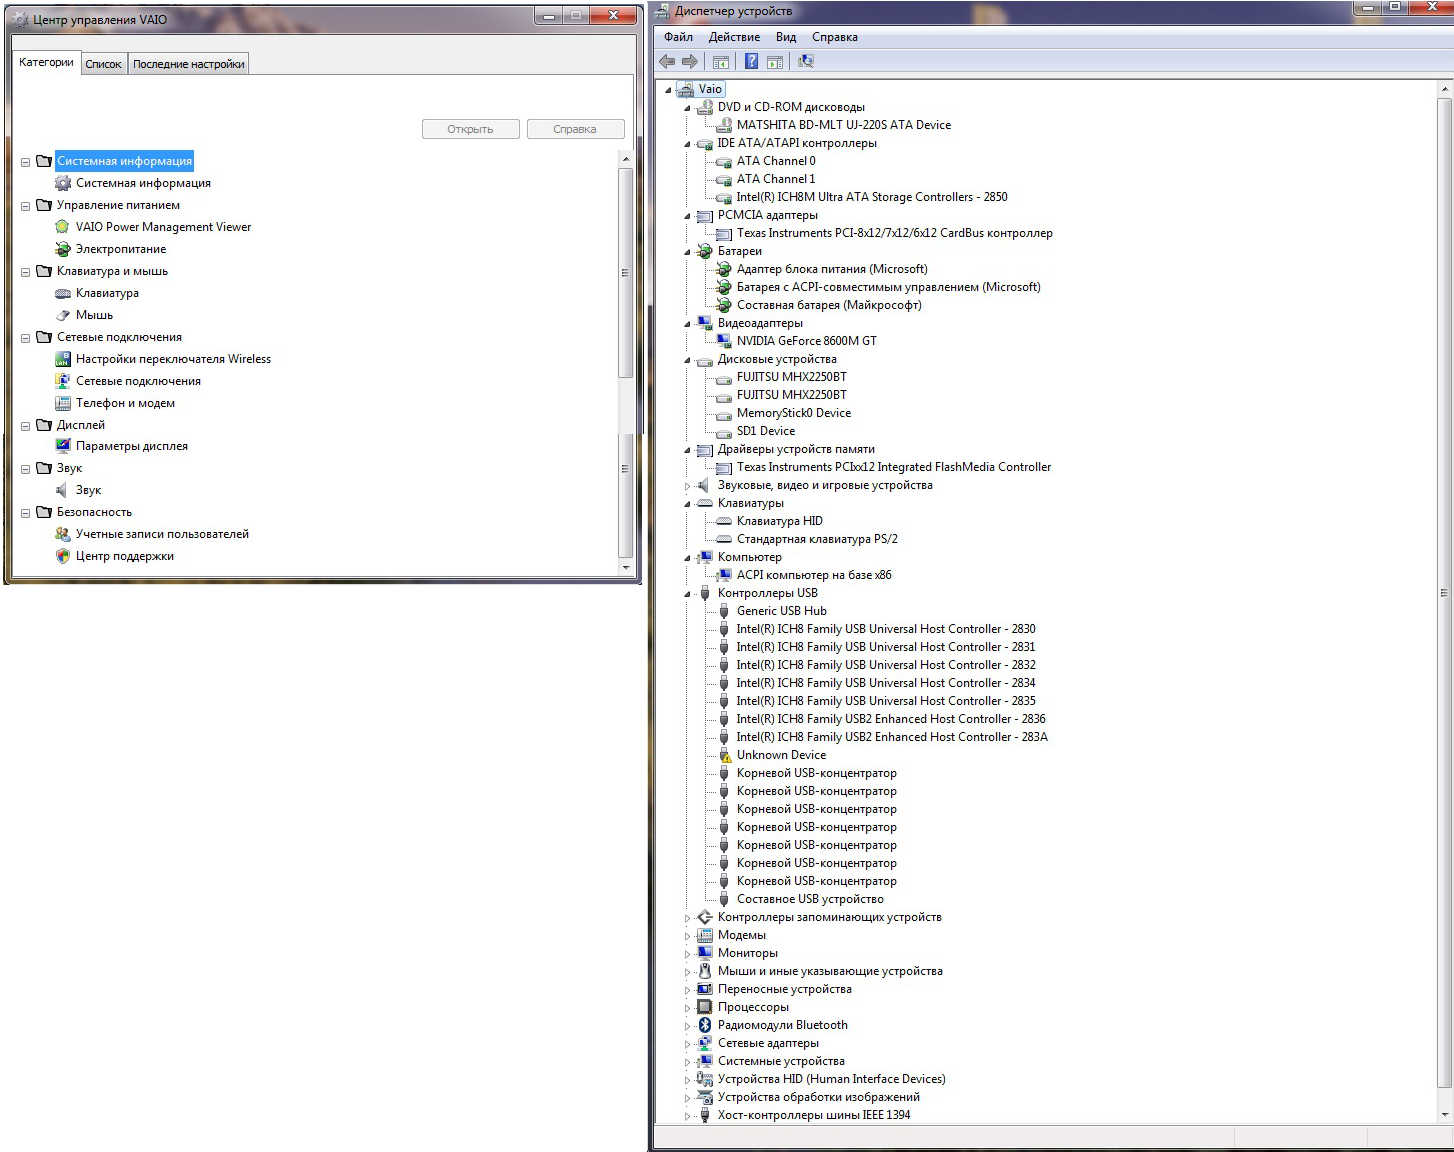Click the scan for hardware changes icon
1454x1152 pixels.
(805, 61)
